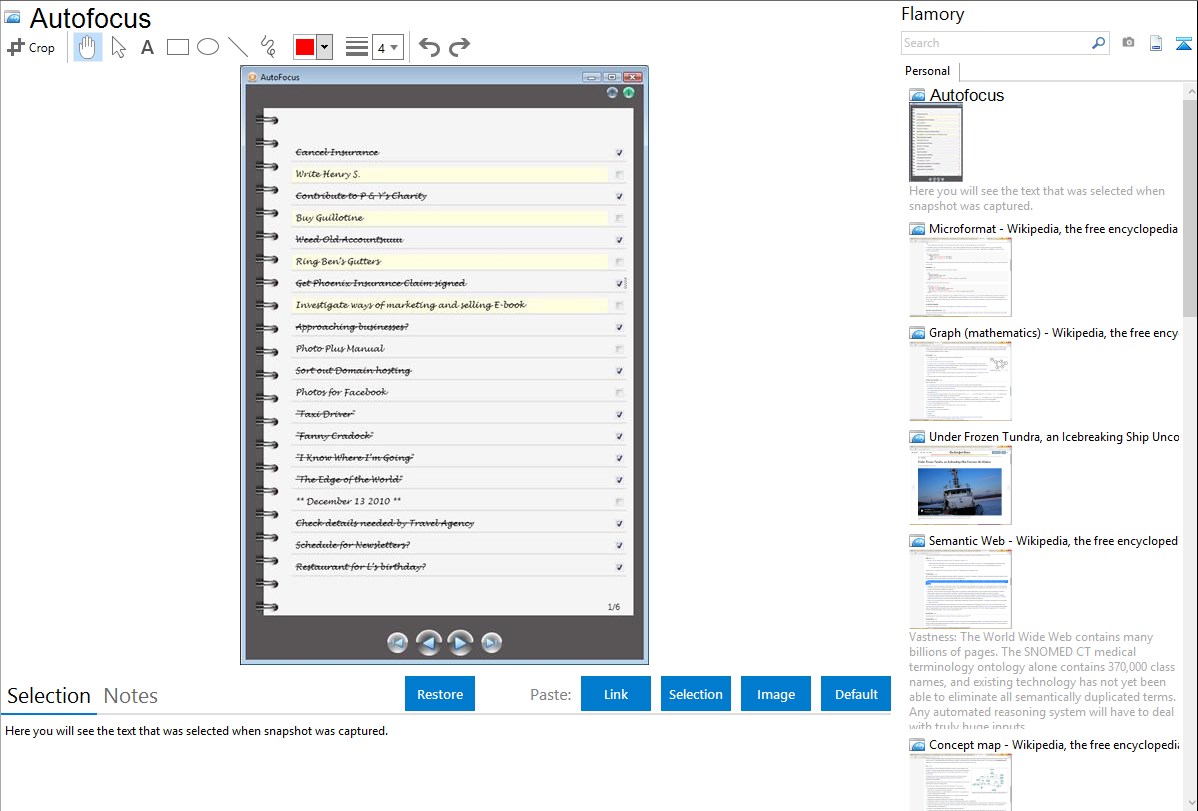This screenshot has height=811, width=1198.
Task: Select the Personal tab
Action: click(928, 71)
